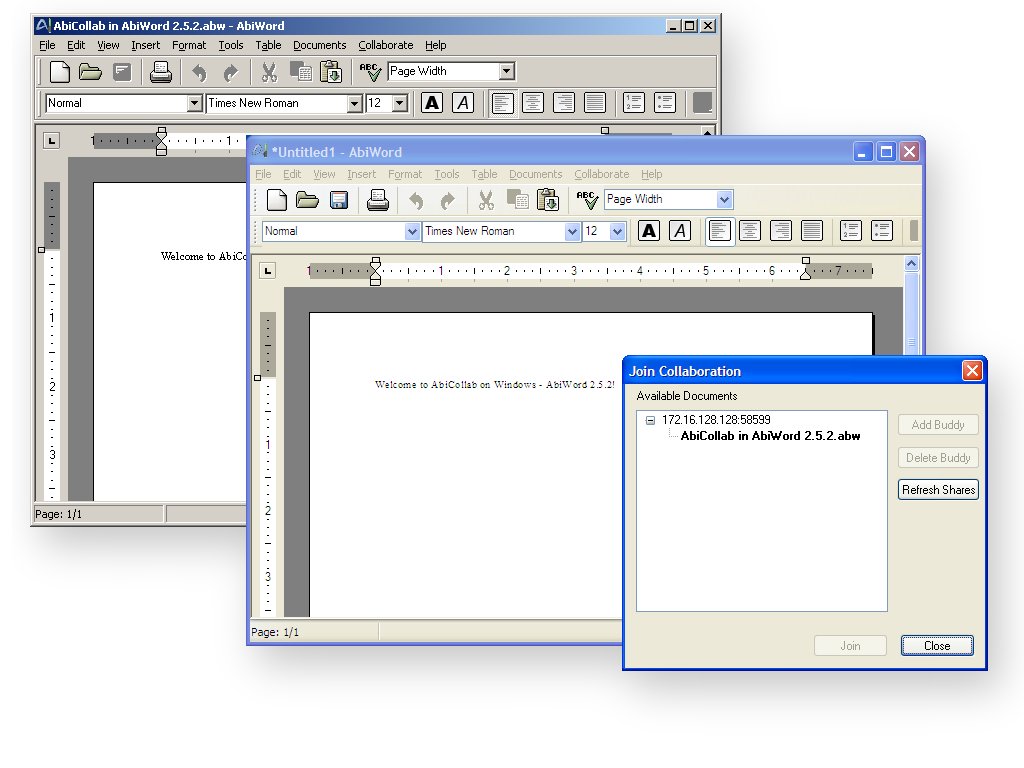Open file icon in AbiCollab window

tap(90, 72)
